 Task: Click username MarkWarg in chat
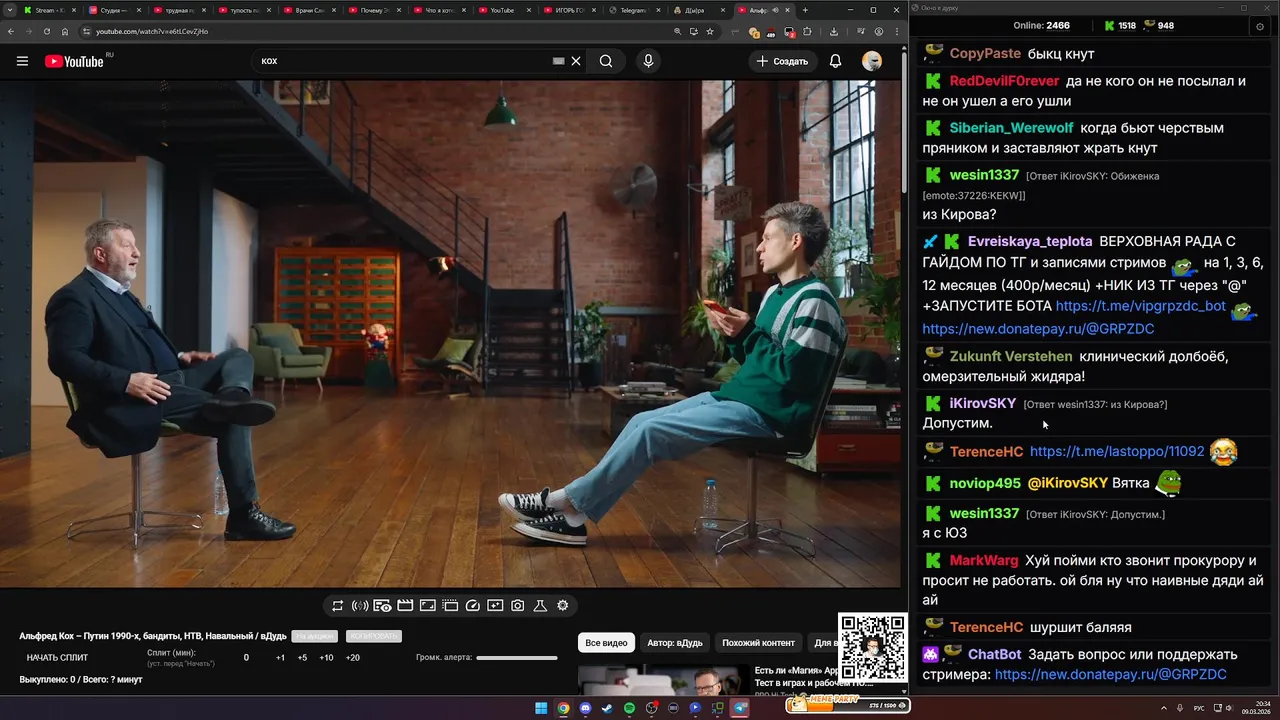pos(984,561)
